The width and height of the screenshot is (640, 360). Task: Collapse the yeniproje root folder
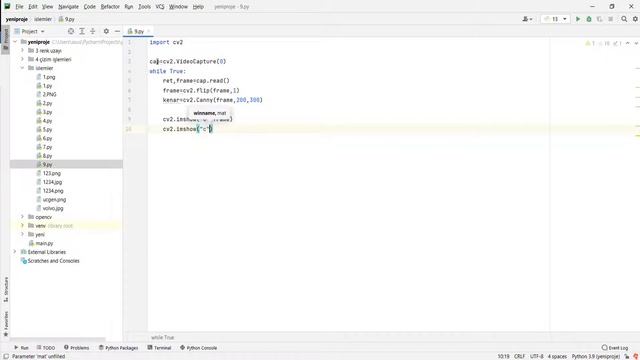pos(16,42)
